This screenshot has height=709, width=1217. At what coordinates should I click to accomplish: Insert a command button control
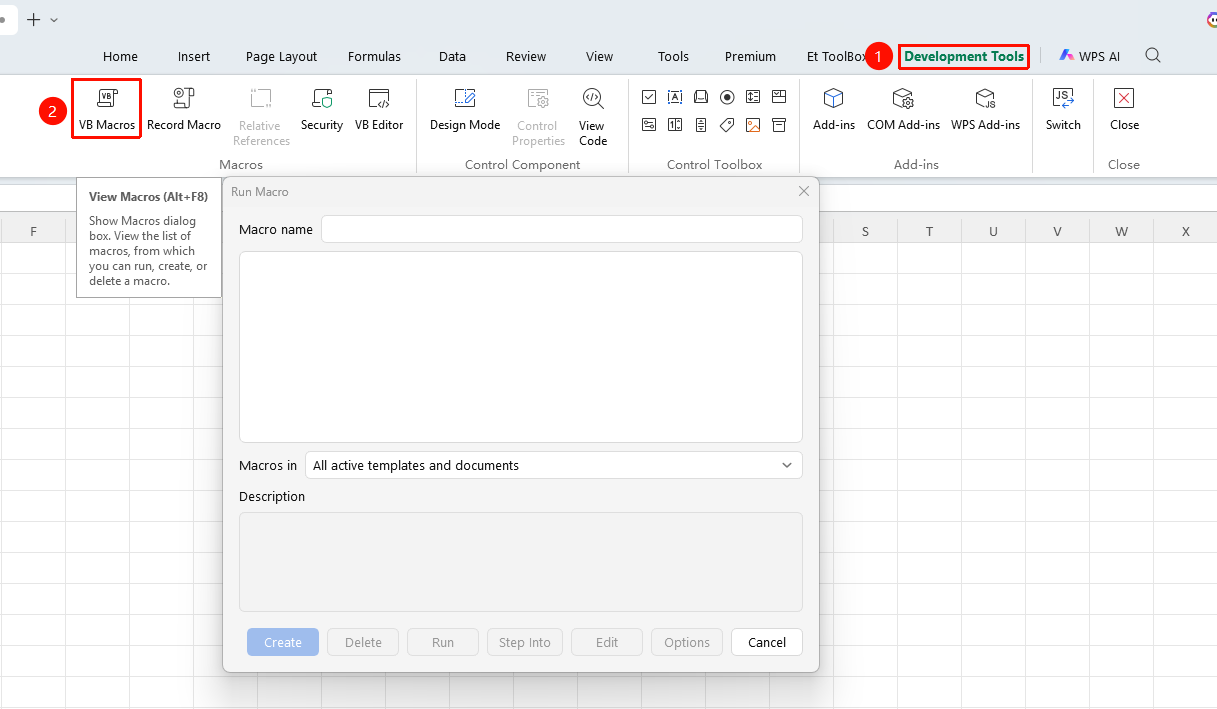pos(701,97)
